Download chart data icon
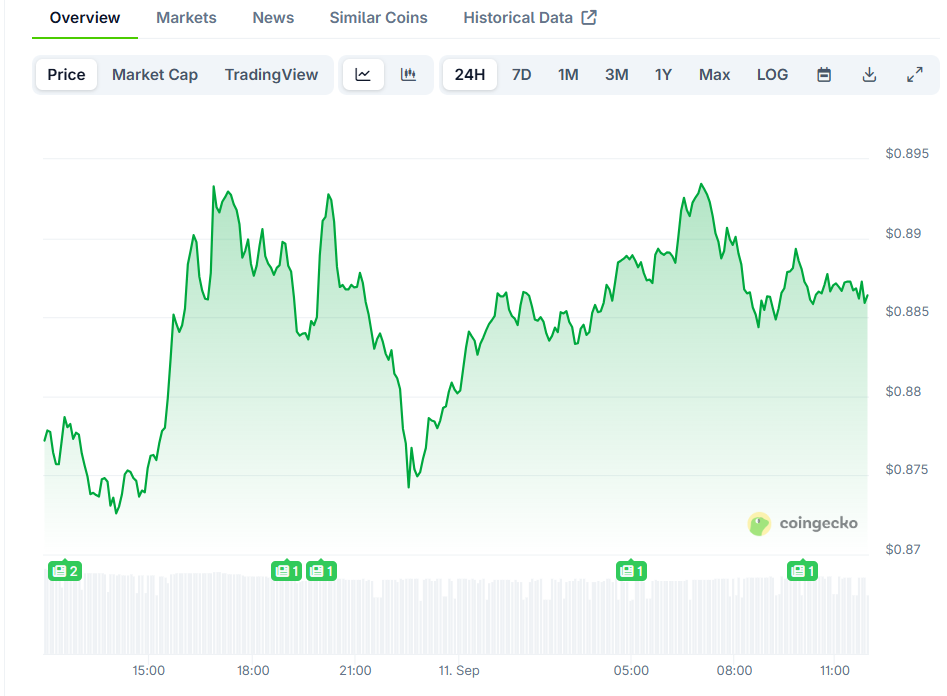This screenshot has height=696, width=947. click(869, 75)
